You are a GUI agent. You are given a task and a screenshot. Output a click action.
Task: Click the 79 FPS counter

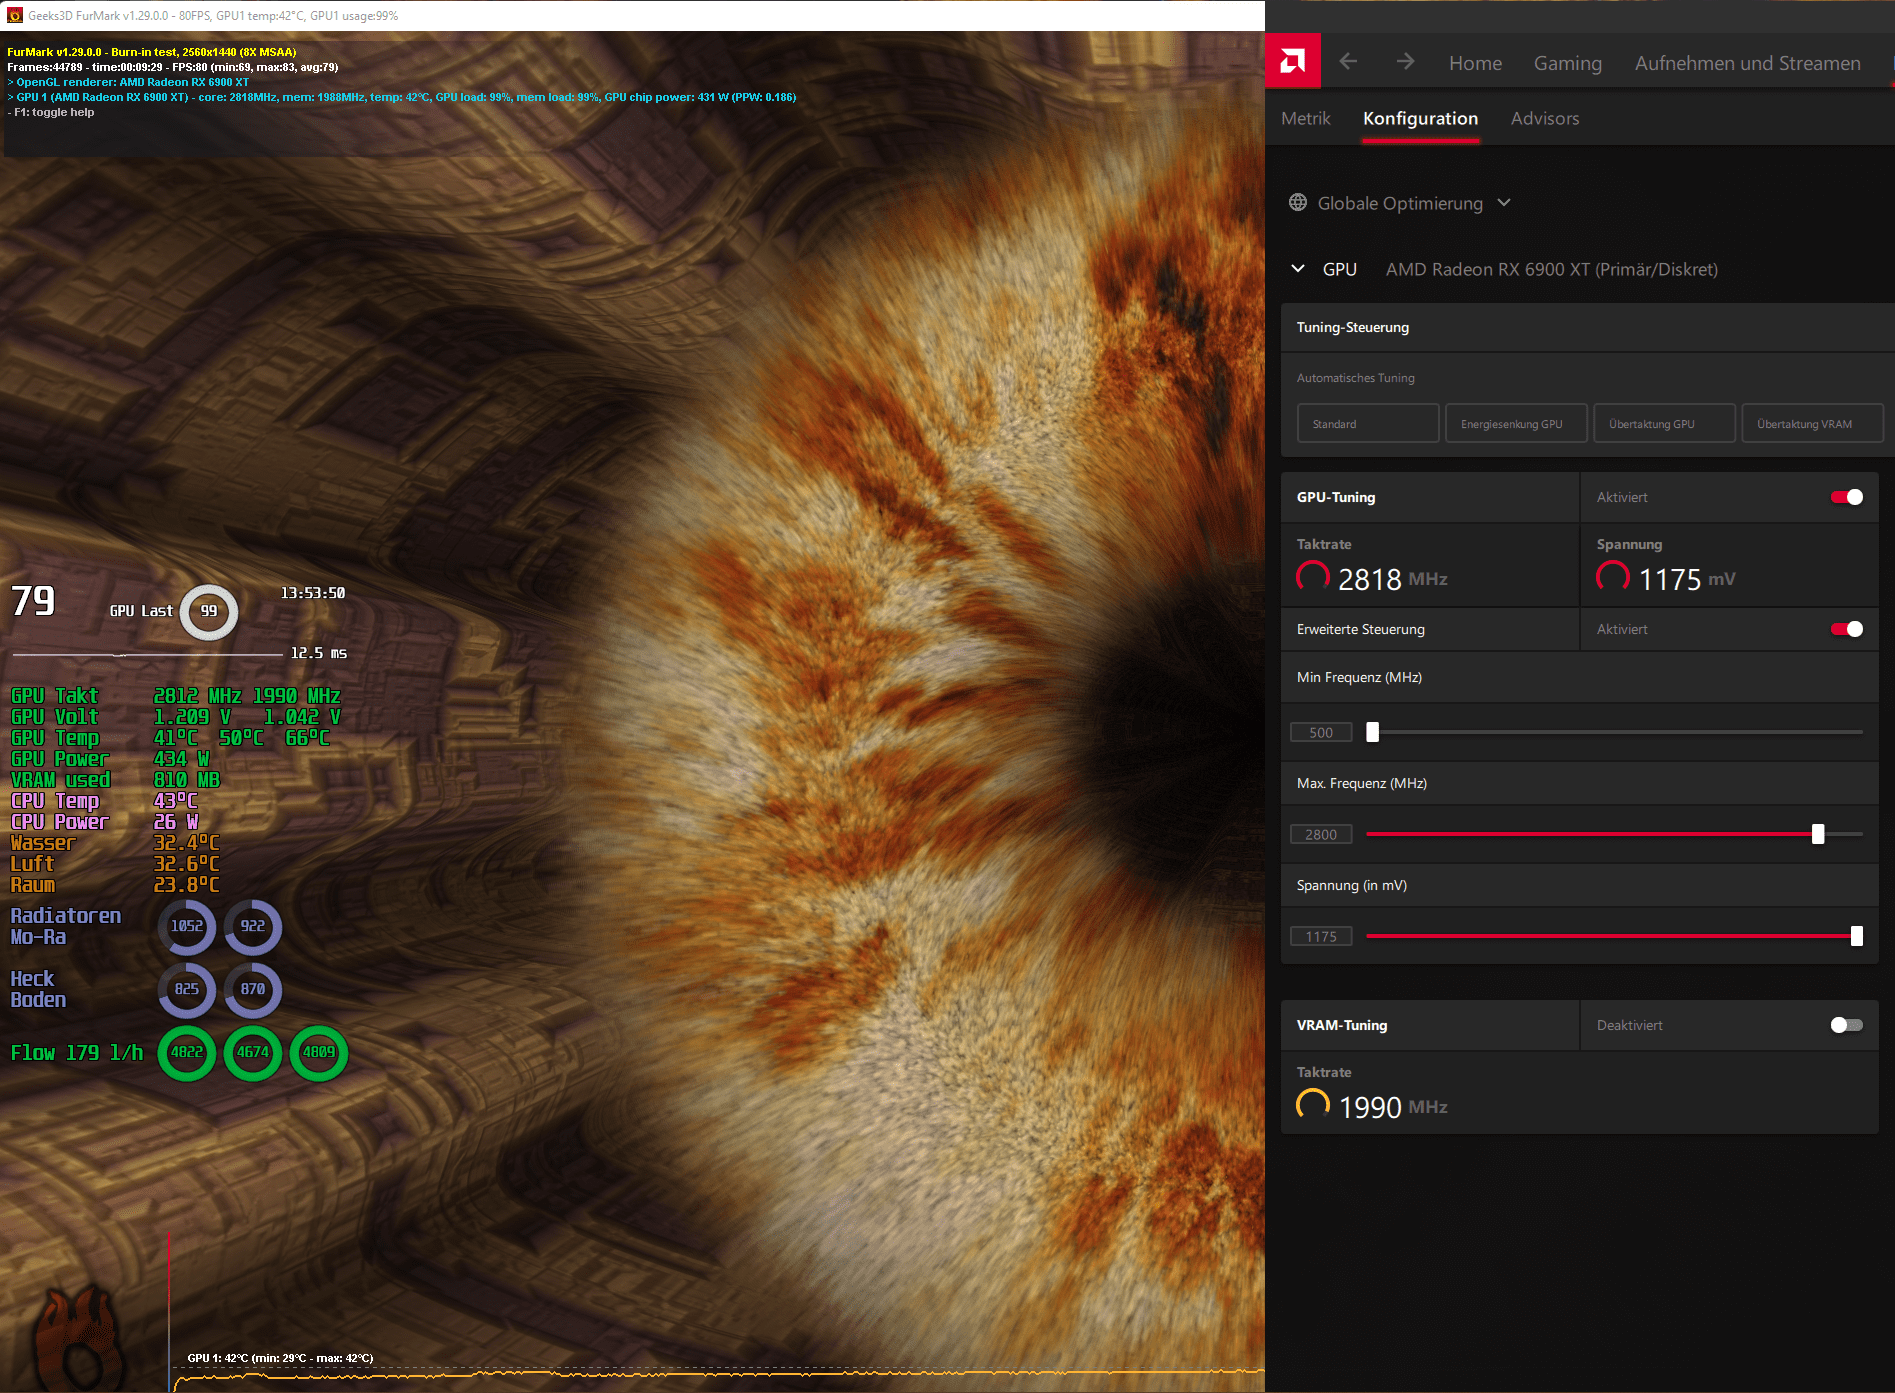[x=33, y=601]
